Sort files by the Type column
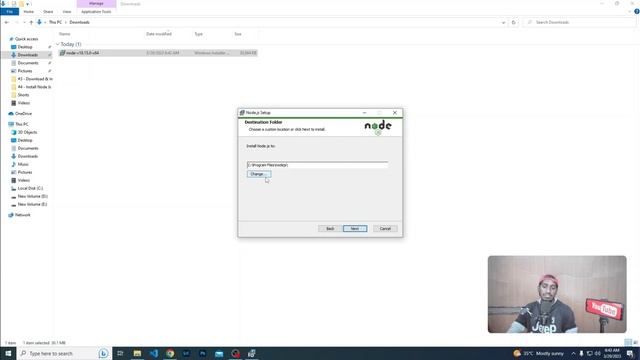The height and width of the screenshot is (360, 640). [198, 34]
